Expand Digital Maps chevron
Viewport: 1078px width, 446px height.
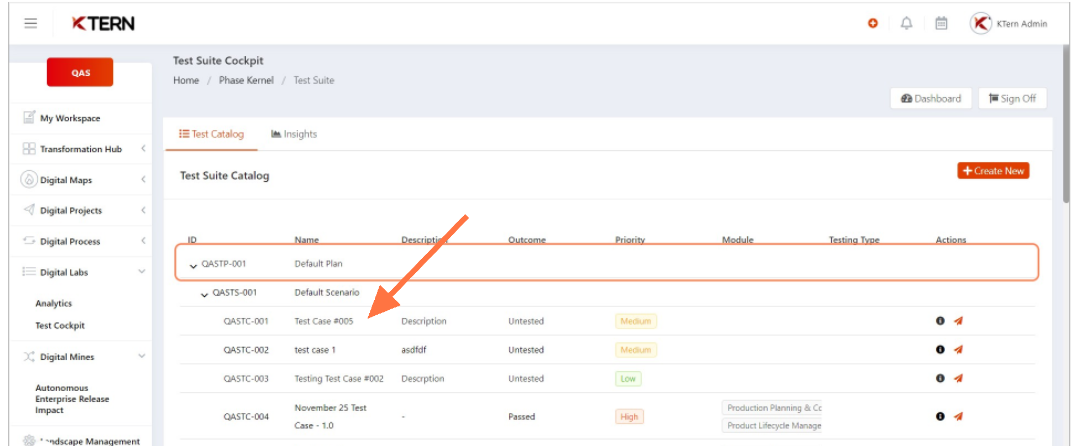[x=142, y=179]
